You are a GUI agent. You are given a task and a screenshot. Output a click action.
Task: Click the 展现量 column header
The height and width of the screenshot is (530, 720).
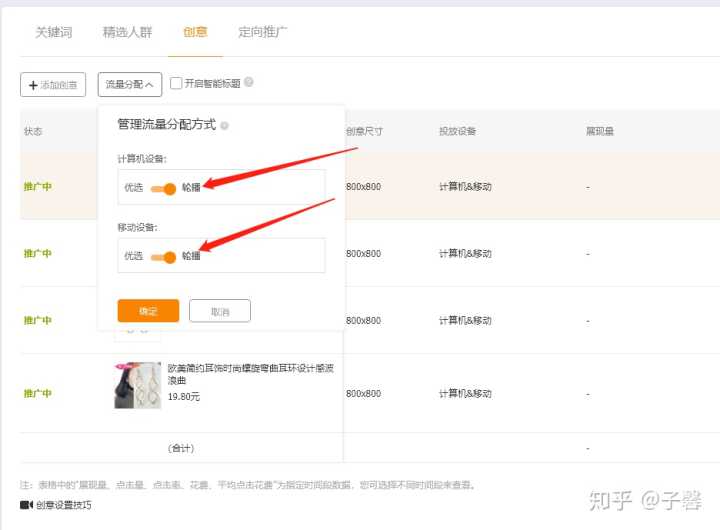coord(600,131)
